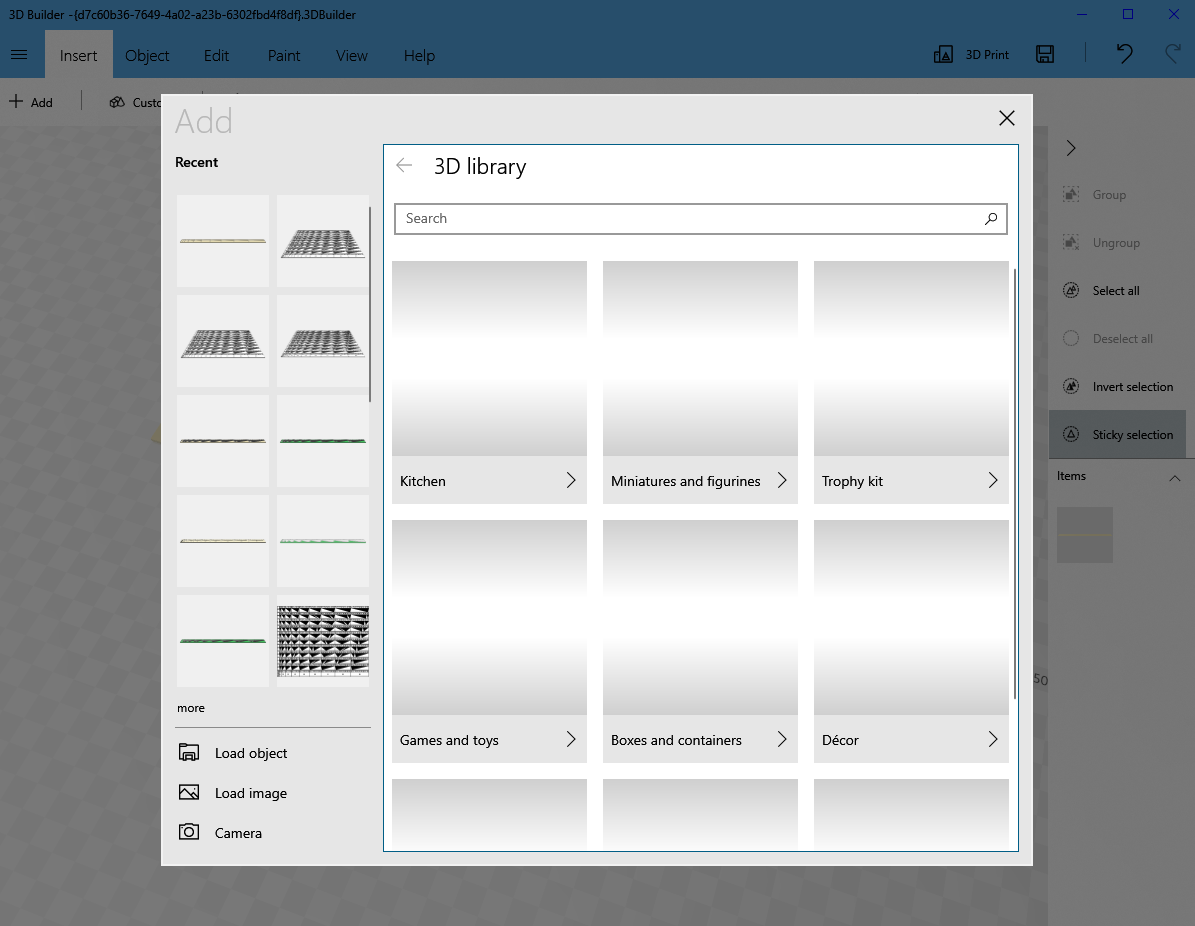Screen dimensions: 1195x926
Task: Click the Invert selection icon
Action: tap(1071, 386)
